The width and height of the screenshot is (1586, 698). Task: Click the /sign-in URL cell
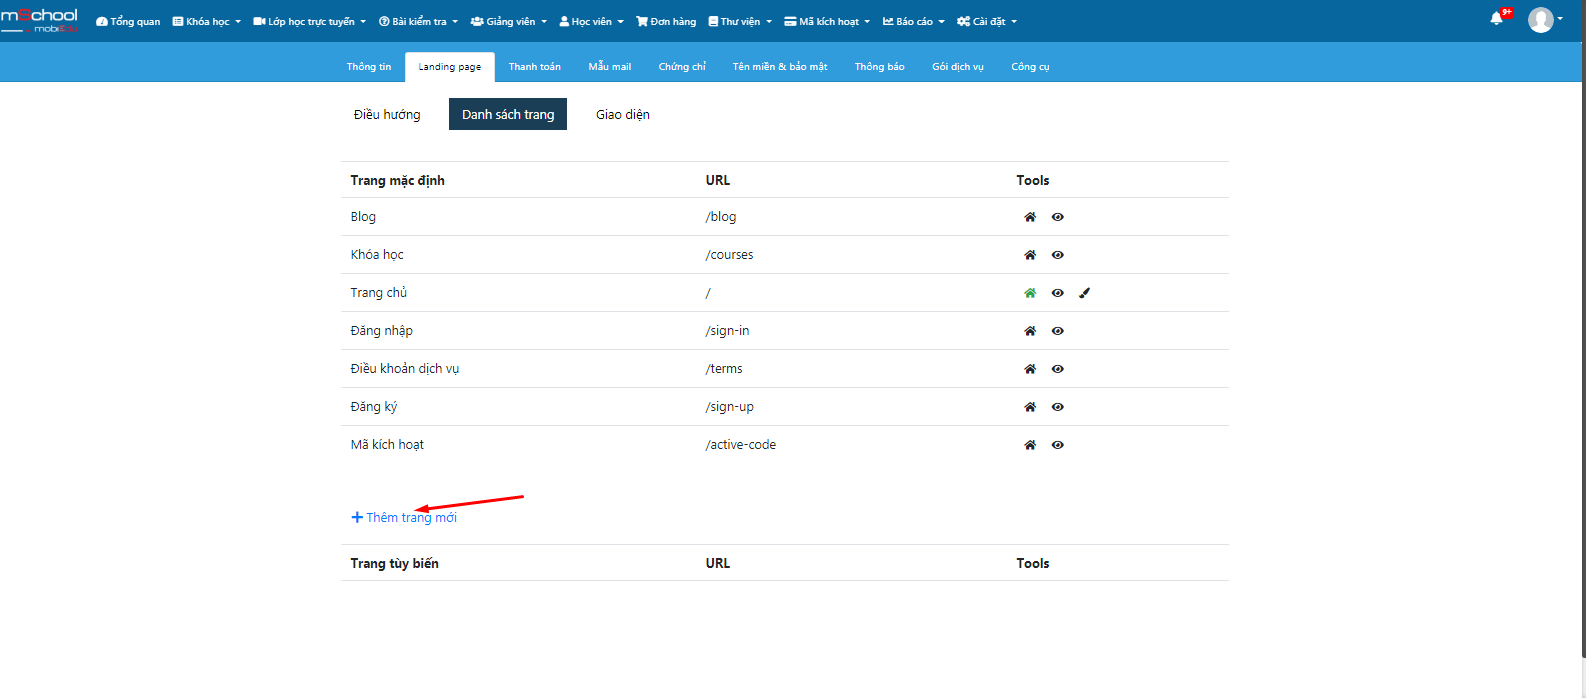click(727, 331)
